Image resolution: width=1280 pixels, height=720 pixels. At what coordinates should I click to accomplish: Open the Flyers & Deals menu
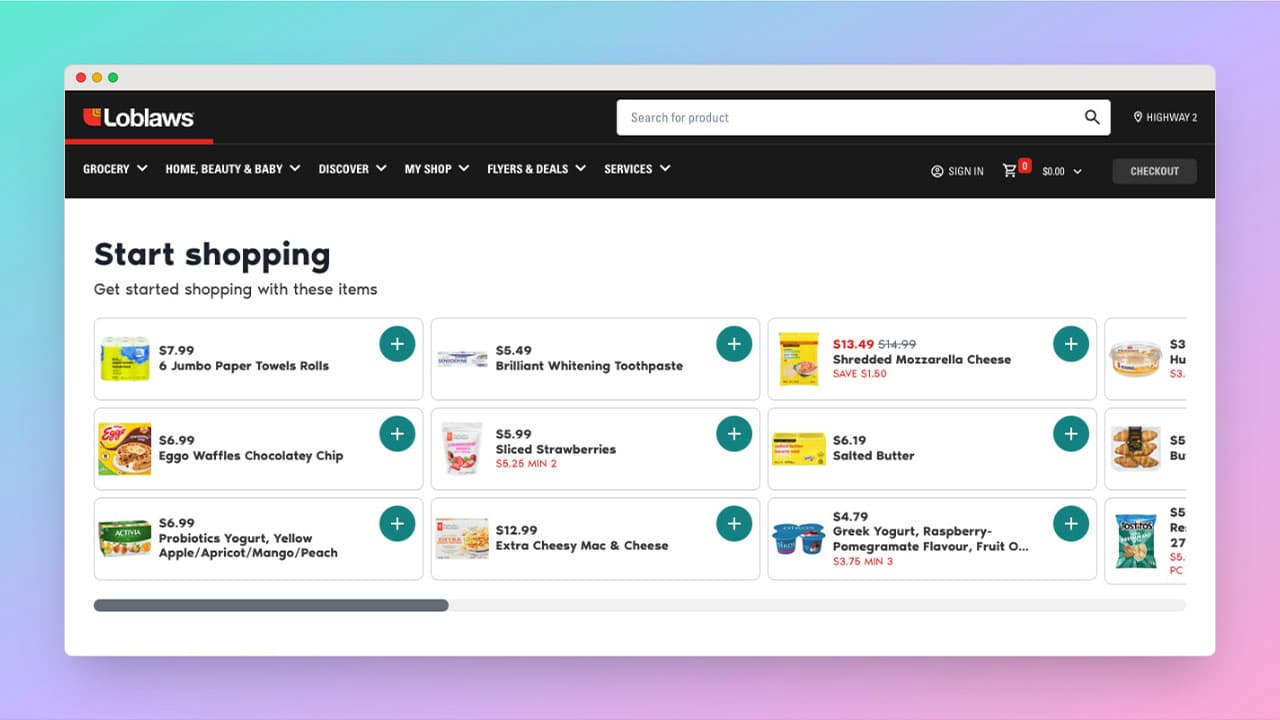(x=536, y=169)
